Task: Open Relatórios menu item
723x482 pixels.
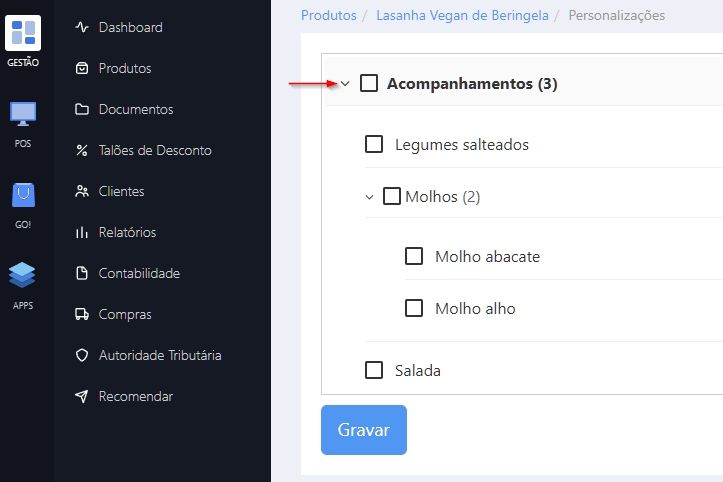Action: [x=127, y=232]
